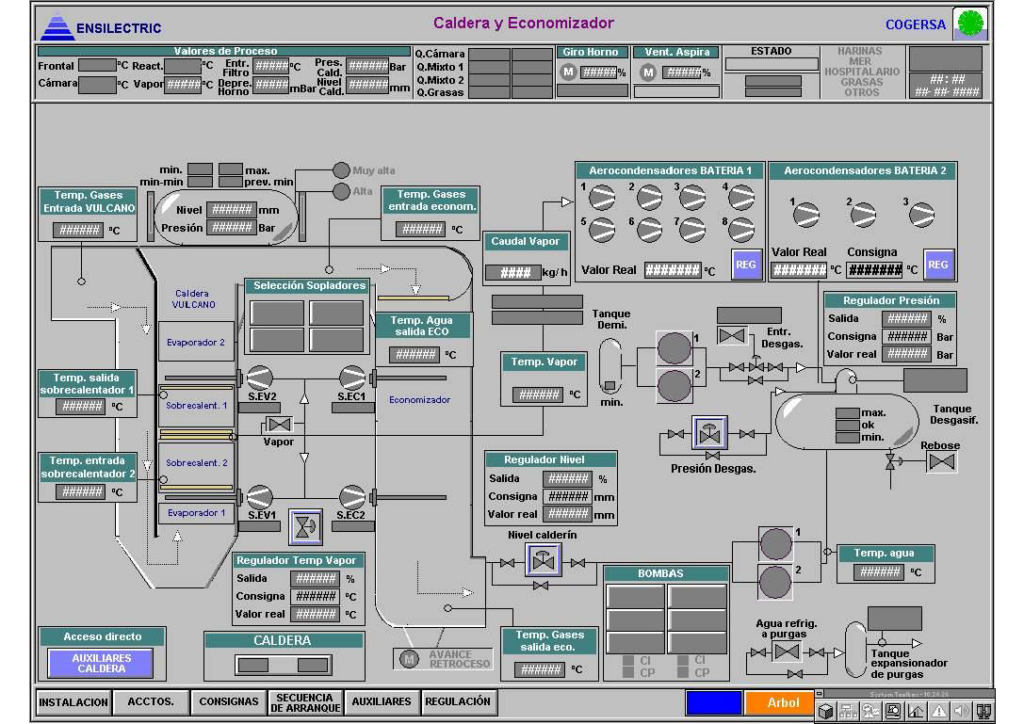Screen dimensions: 1024x724
Task: Select fan 1 in Aerocondensadores BATERIA 2
Action: click(806, 214)
